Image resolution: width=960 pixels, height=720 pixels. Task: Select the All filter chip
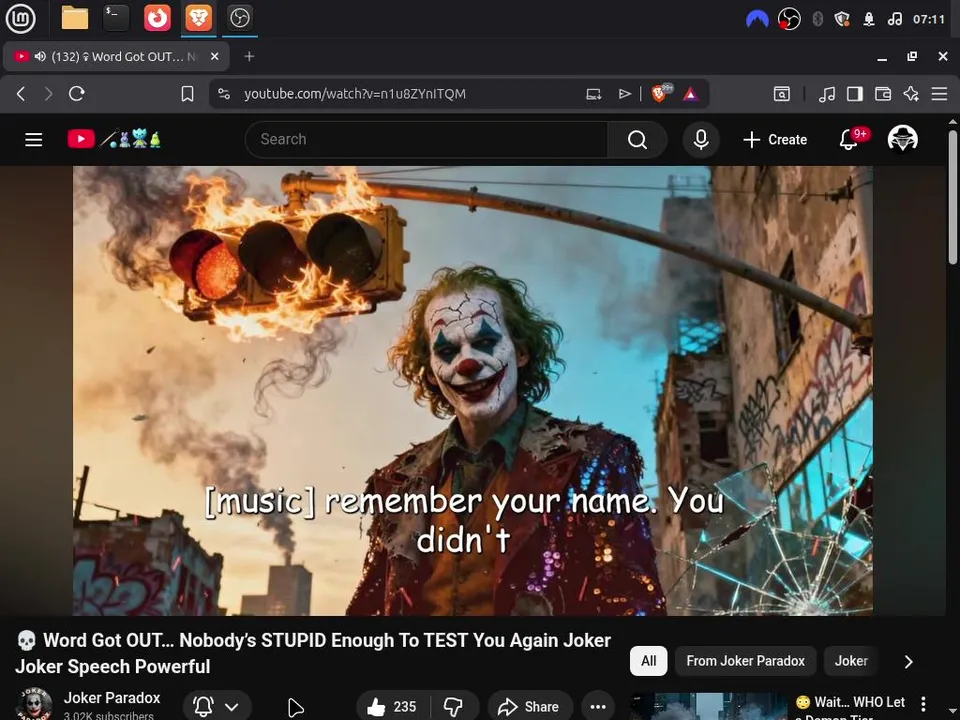tap(648, 661)
